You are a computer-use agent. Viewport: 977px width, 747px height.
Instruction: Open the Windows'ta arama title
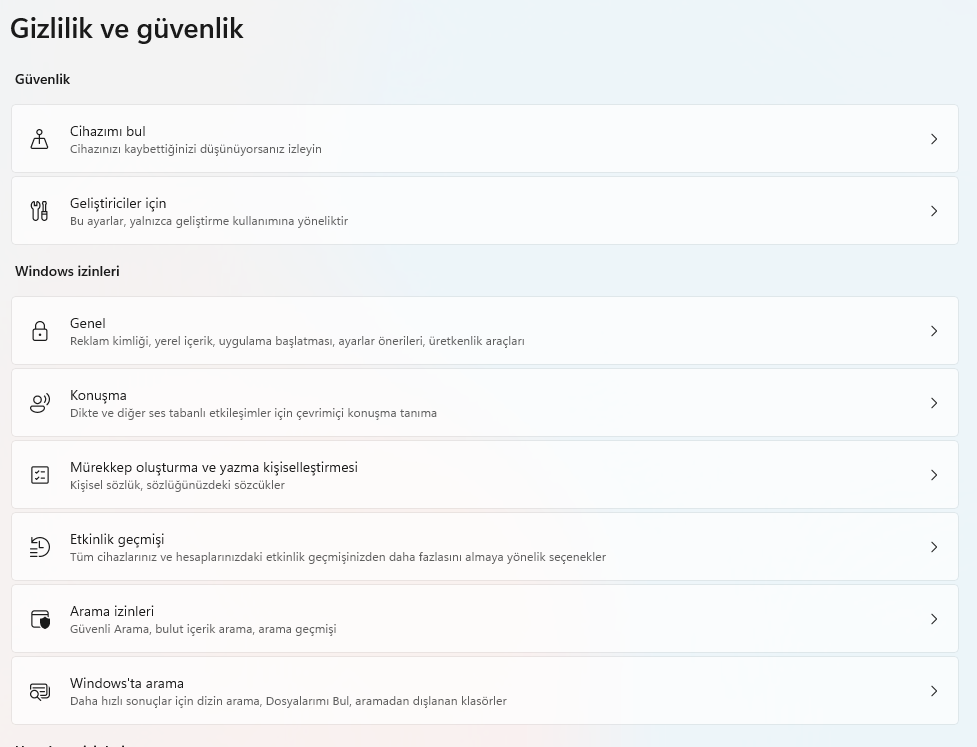[x=126, y=683]
